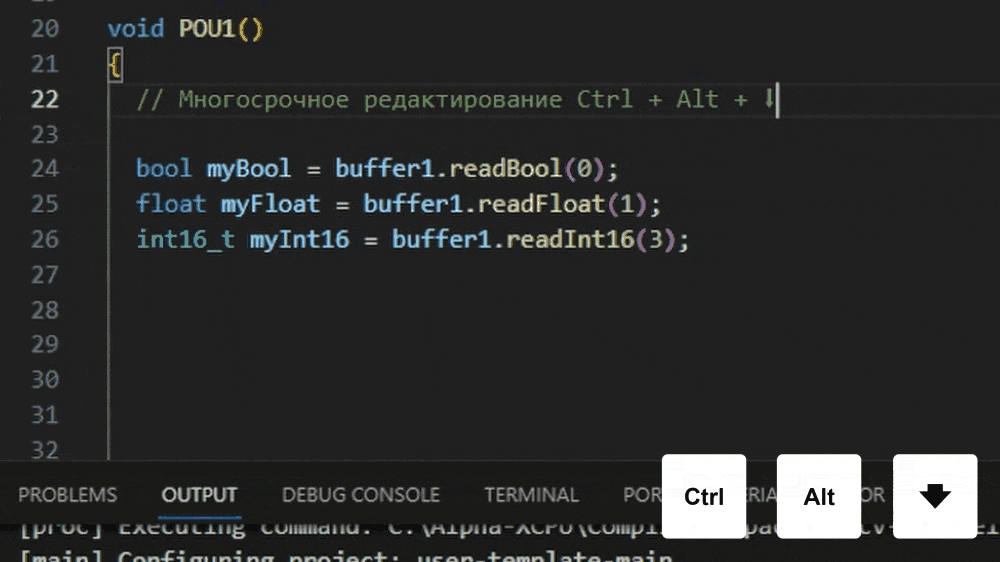Click the variable name myFloat
The width and height of the screenshot is (1000, 562).
(x=270, y=204)
